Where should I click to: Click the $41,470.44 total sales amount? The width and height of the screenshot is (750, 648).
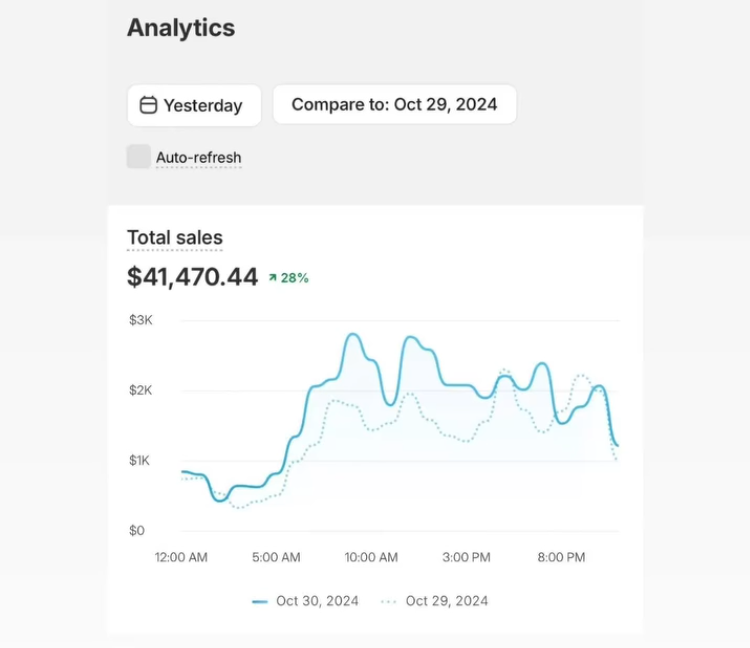click(192, 277)
